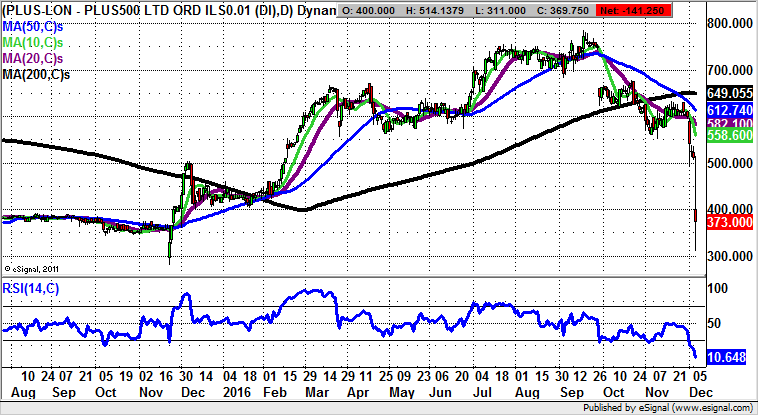Click the red 373.000 last price tag
Viewport: 758px width, 415px height.
(728, 223)
